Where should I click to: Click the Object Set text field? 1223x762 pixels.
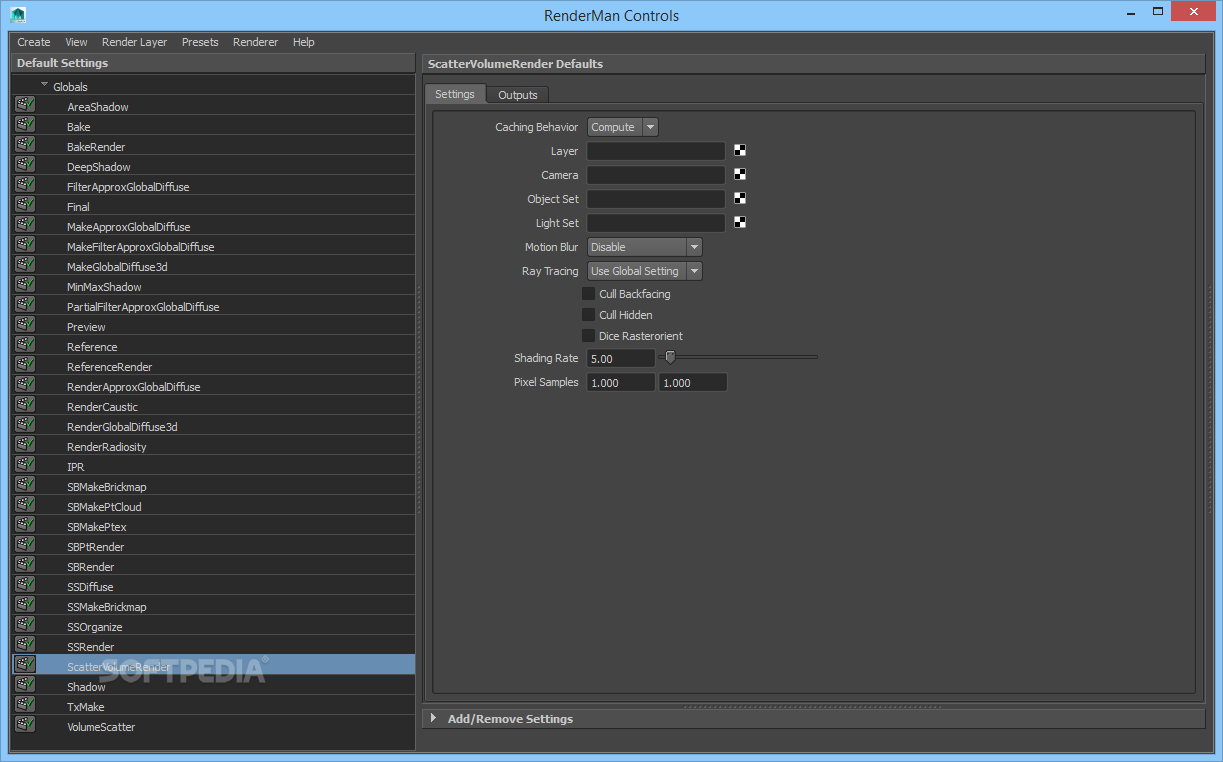(656, 199)
